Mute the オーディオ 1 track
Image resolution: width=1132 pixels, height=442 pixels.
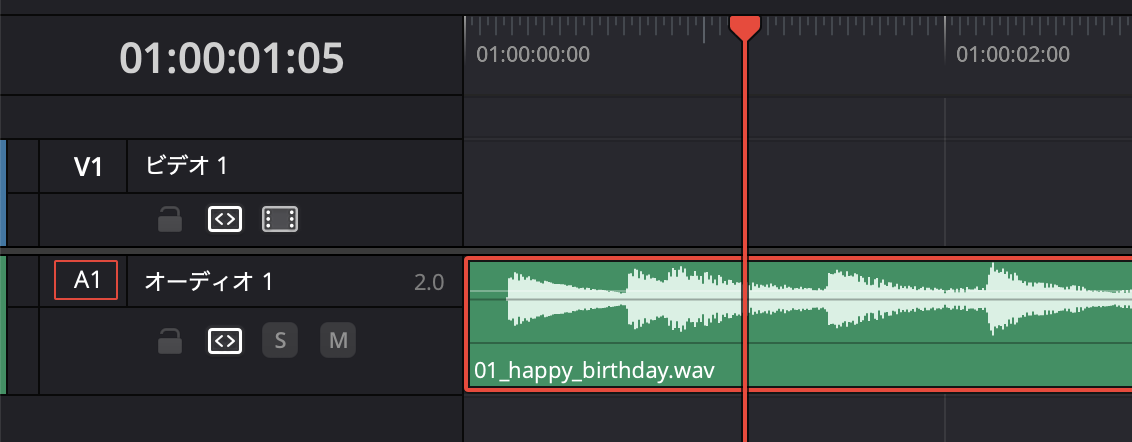click(338, 342)
